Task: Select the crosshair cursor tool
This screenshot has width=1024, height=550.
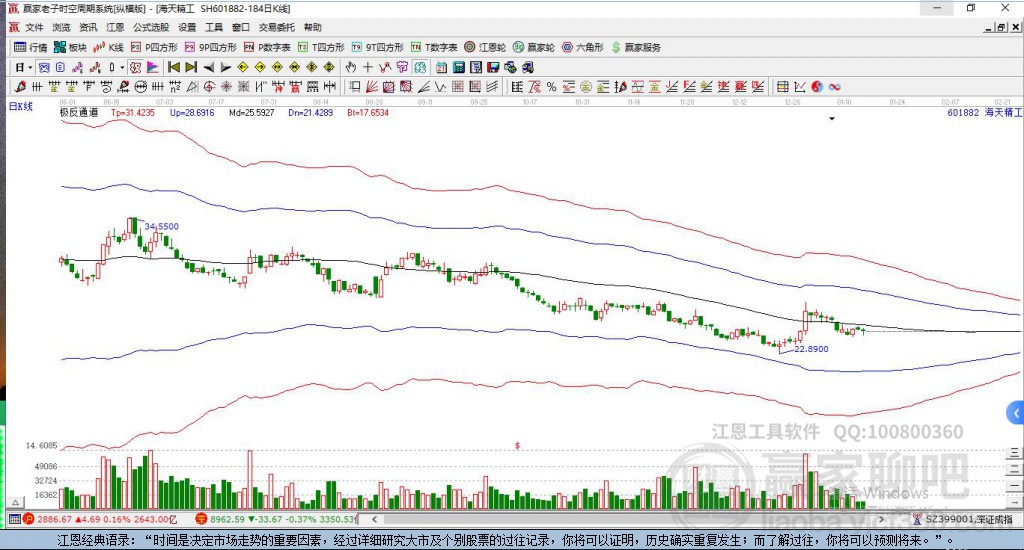Action: point(368,67)
